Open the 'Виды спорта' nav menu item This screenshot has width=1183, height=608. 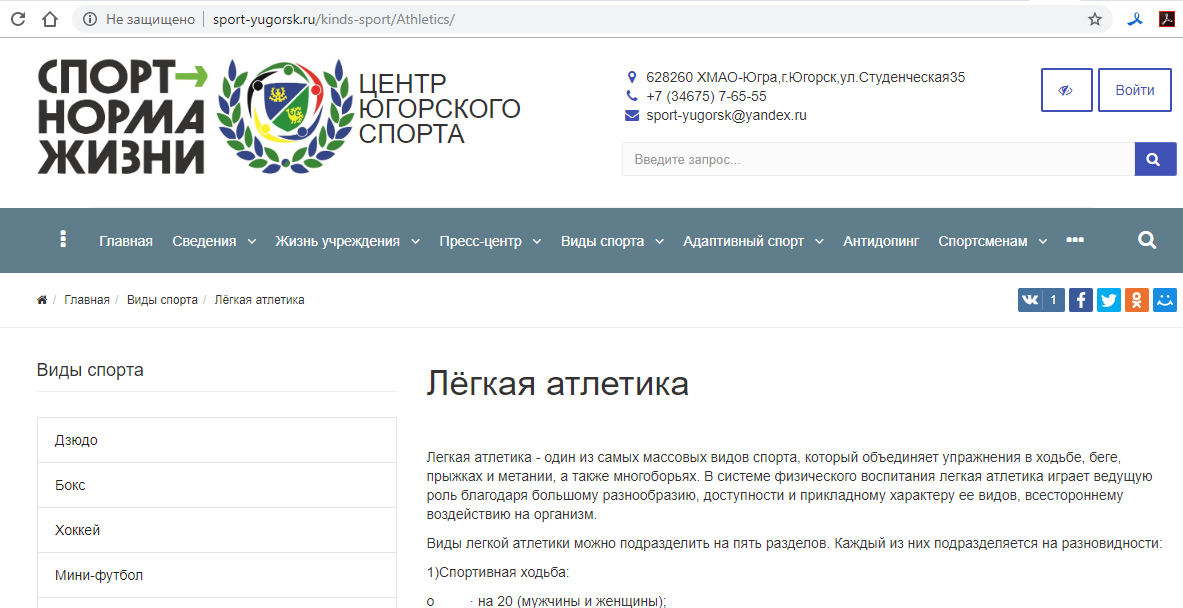[x=603, y=241]
